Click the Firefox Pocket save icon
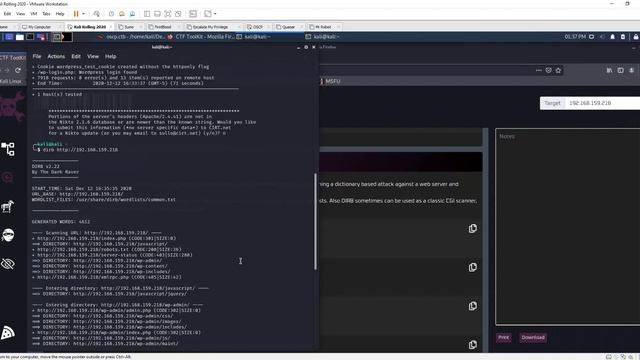The height and width of the screenshot is (360, 640). click(x=548, y=70)
